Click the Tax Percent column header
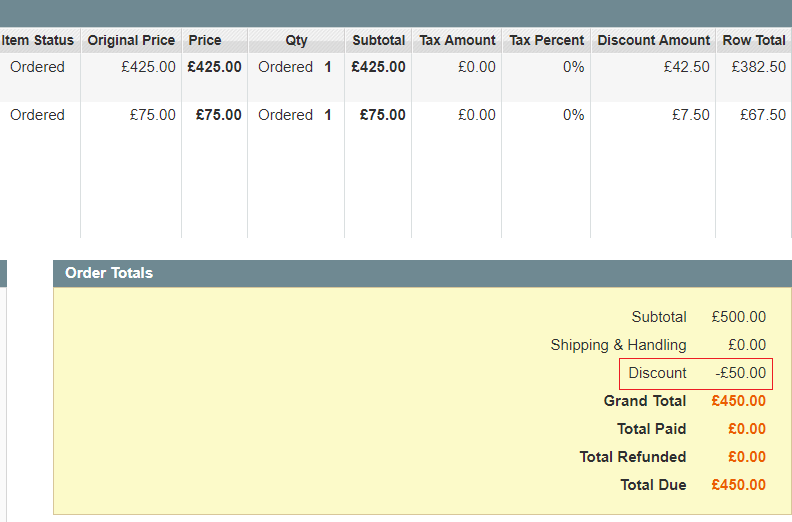The width and height of the screenshot is (792, 522). (x=546, y=41)
